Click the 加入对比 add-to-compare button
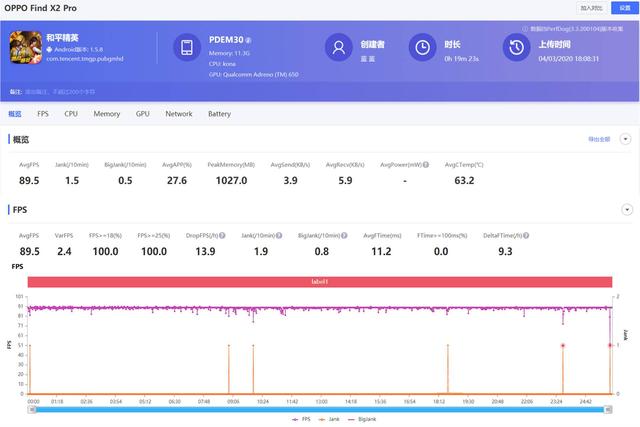The height and width of the screenshot is (427, 640). [591, 8]
